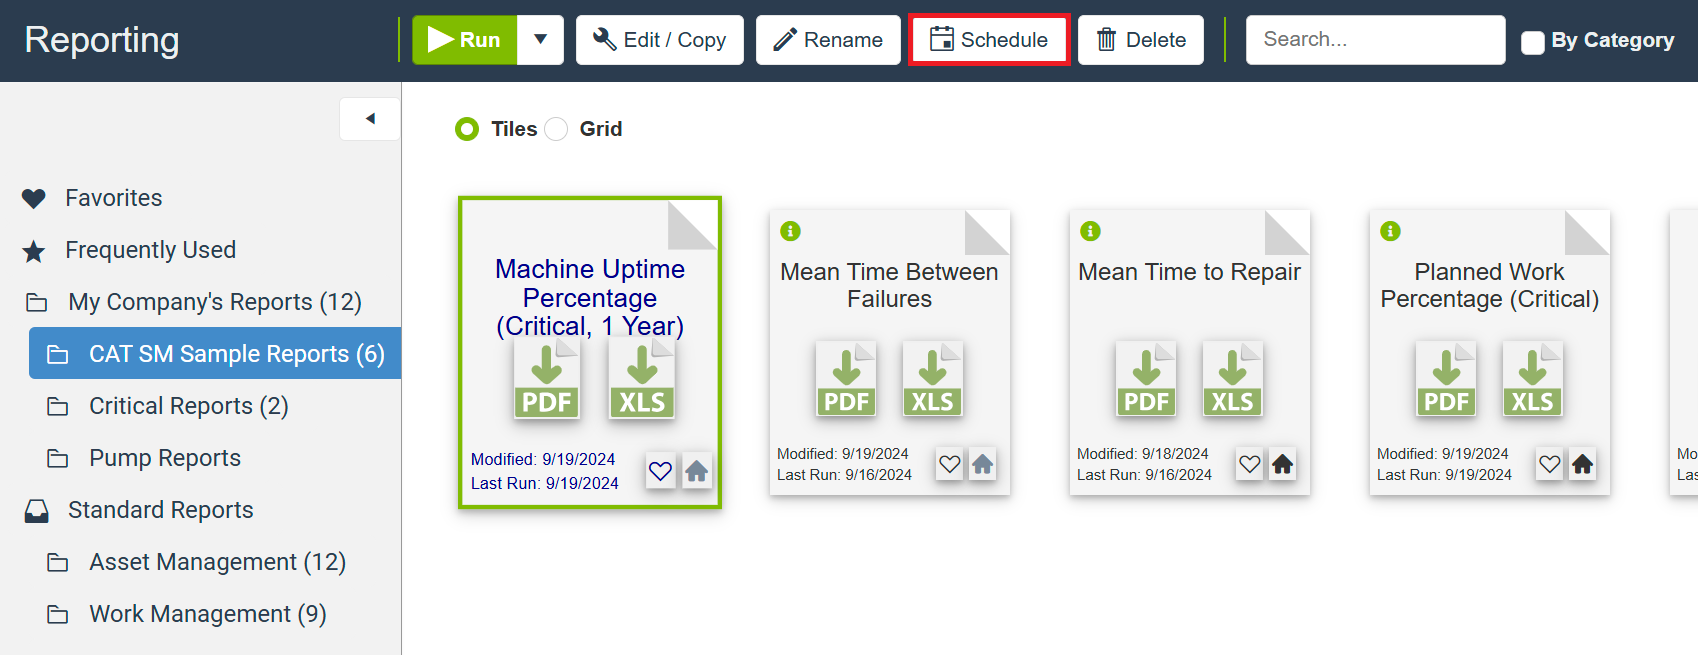
Task: Collapse the left sidebar panel
Action: 370,119
